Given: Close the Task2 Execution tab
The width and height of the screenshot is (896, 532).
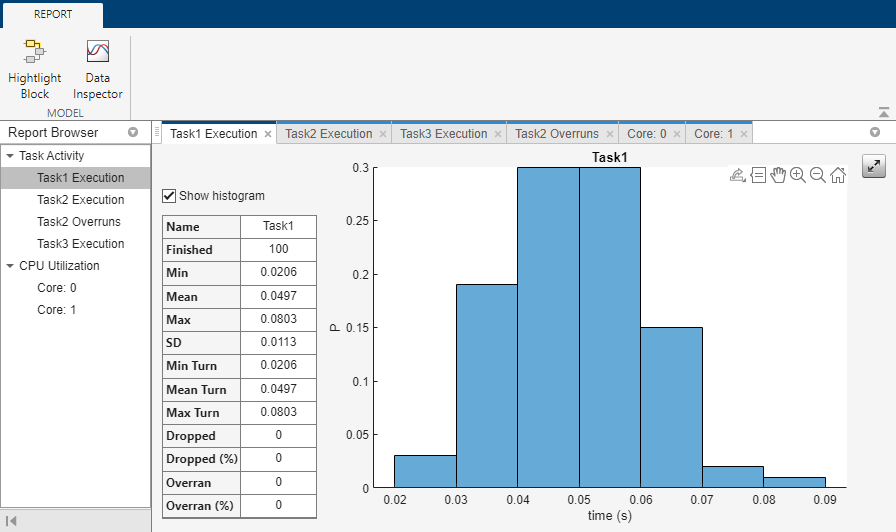Looking at the screenshot, I should point(382,134).
